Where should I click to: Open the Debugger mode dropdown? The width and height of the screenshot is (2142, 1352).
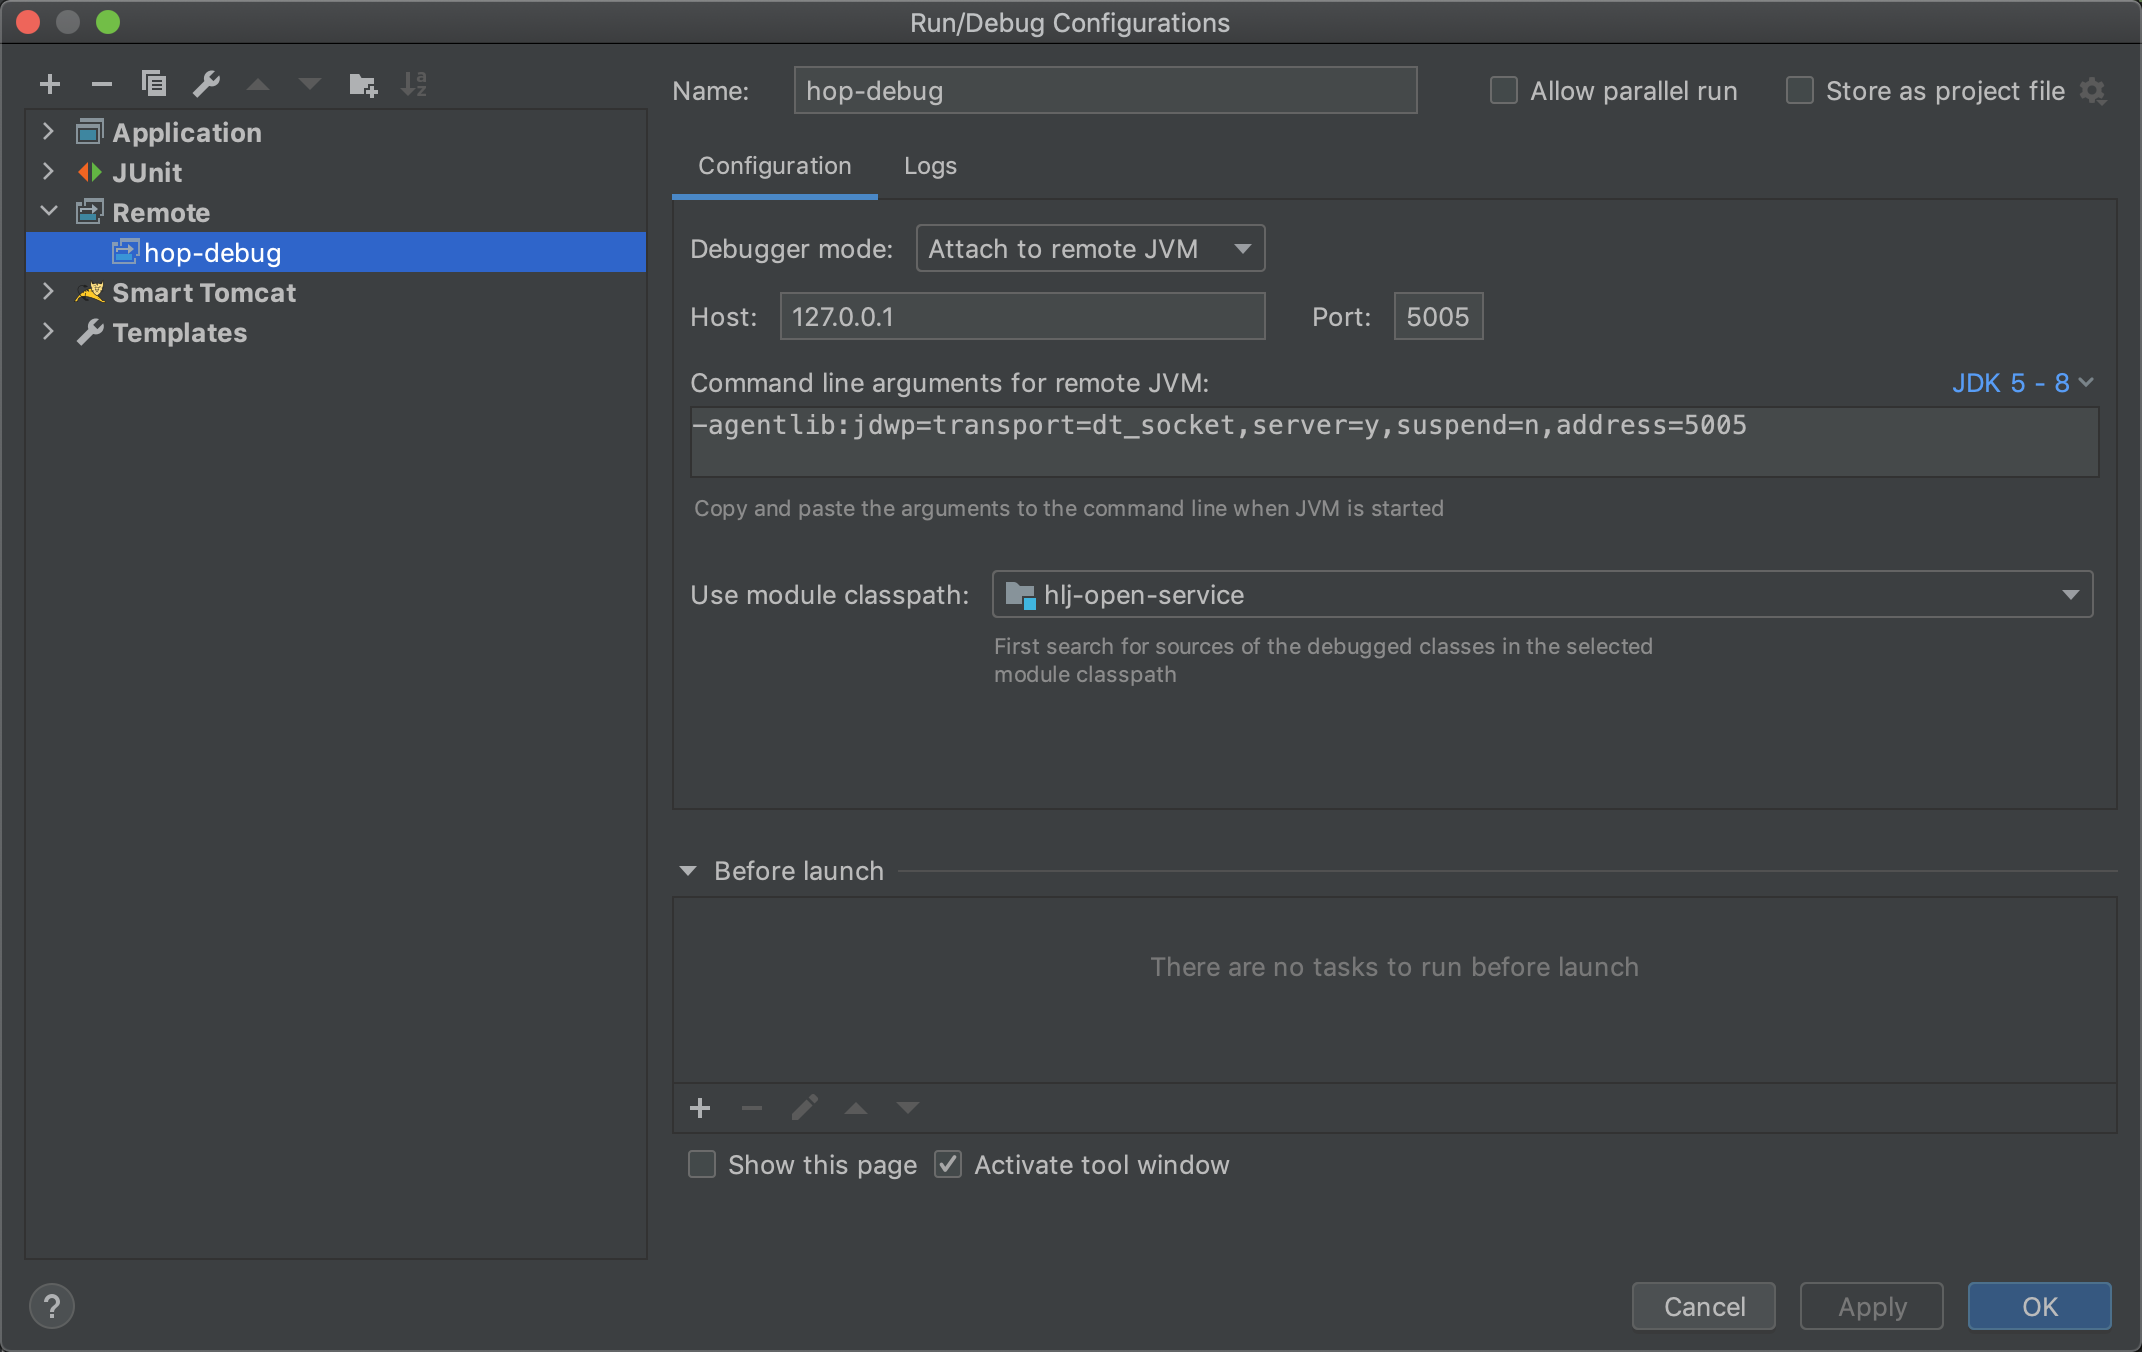[x=1090, y=249]
